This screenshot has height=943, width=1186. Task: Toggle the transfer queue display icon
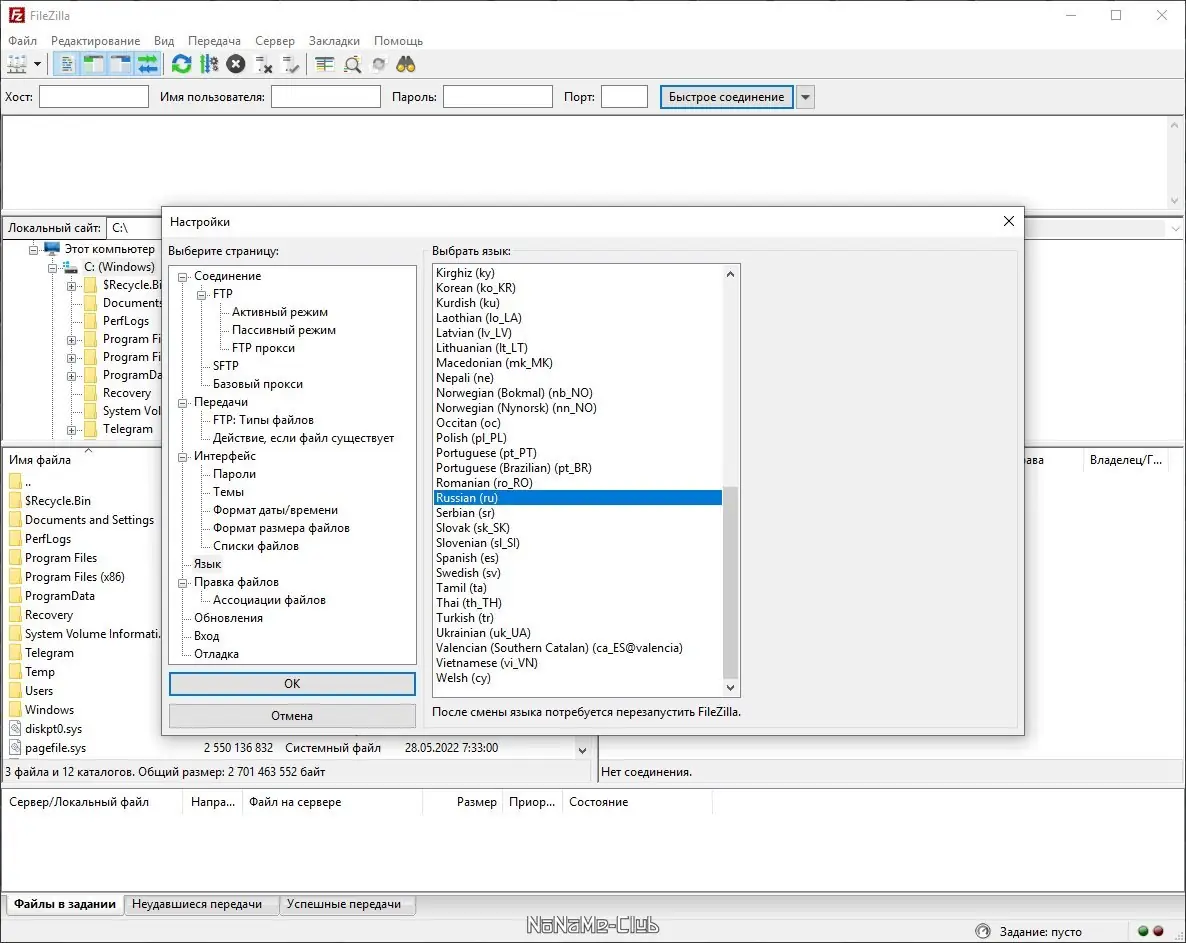(x=147, y=65)
